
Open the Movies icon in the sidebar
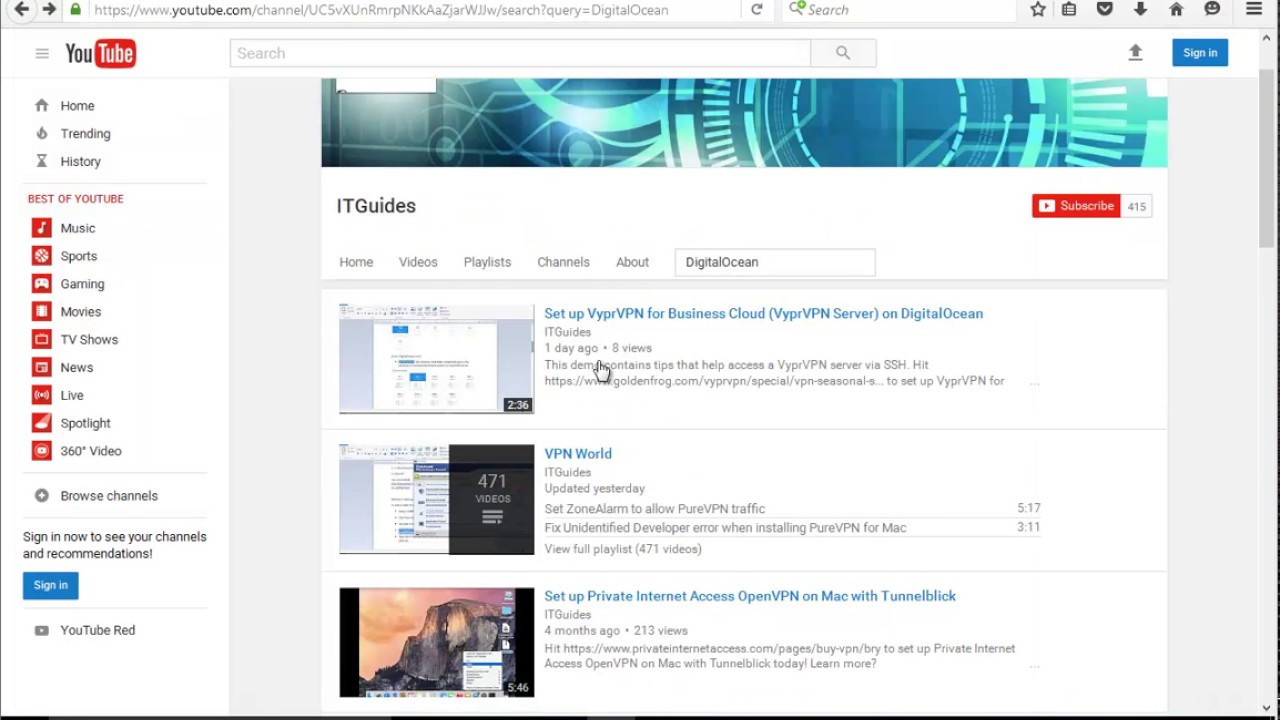[41, 312]
